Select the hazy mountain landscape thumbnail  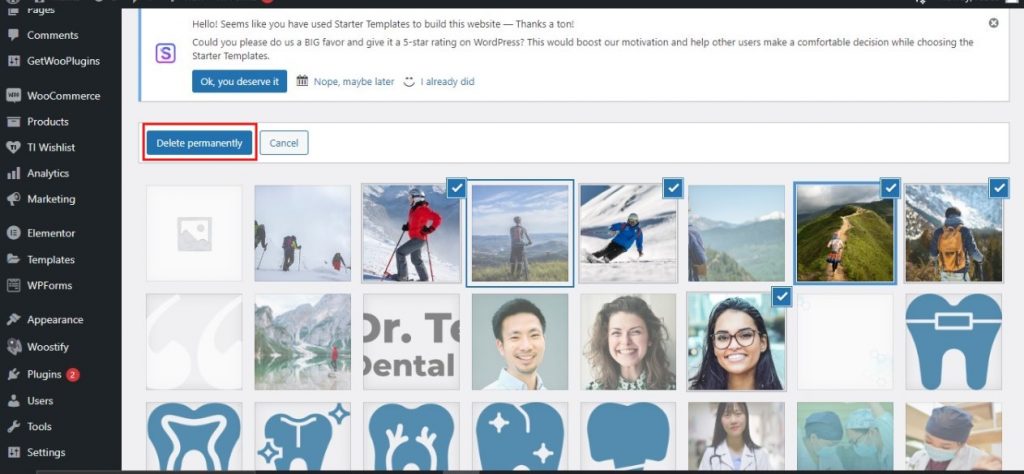click(737, 233)
